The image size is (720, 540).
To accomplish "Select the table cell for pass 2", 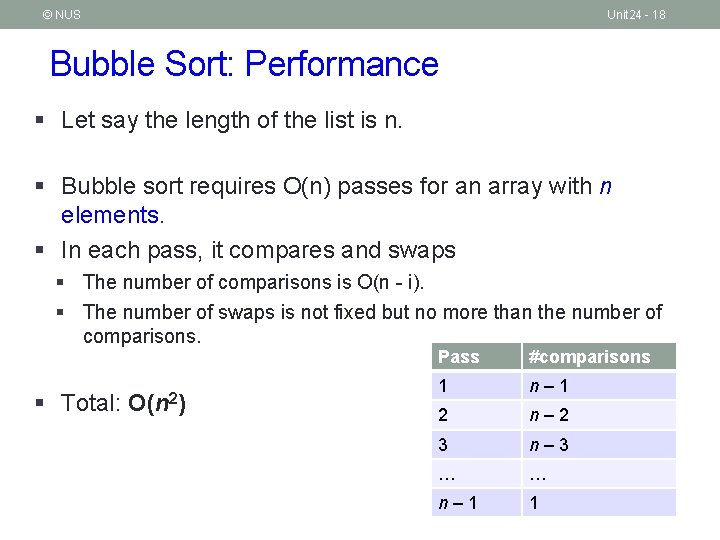I will [476, 415].
